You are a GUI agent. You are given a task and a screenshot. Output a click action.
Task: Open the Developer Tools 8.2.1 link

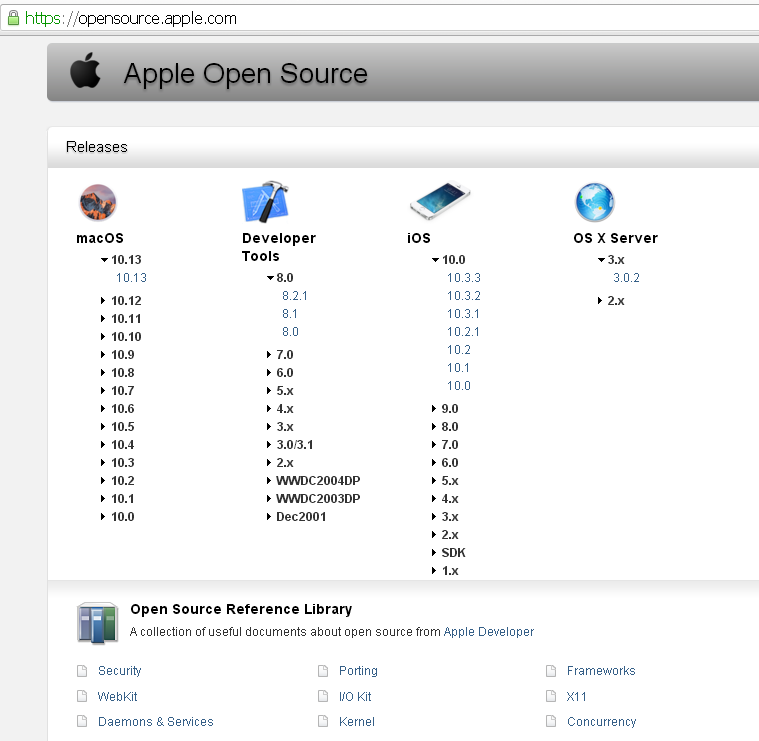tap(295, 296)
